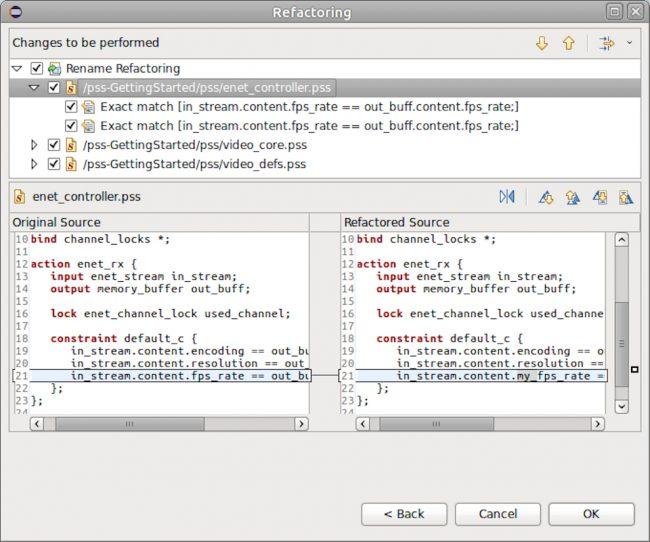Click the filter changes icon

coord(606,43)
